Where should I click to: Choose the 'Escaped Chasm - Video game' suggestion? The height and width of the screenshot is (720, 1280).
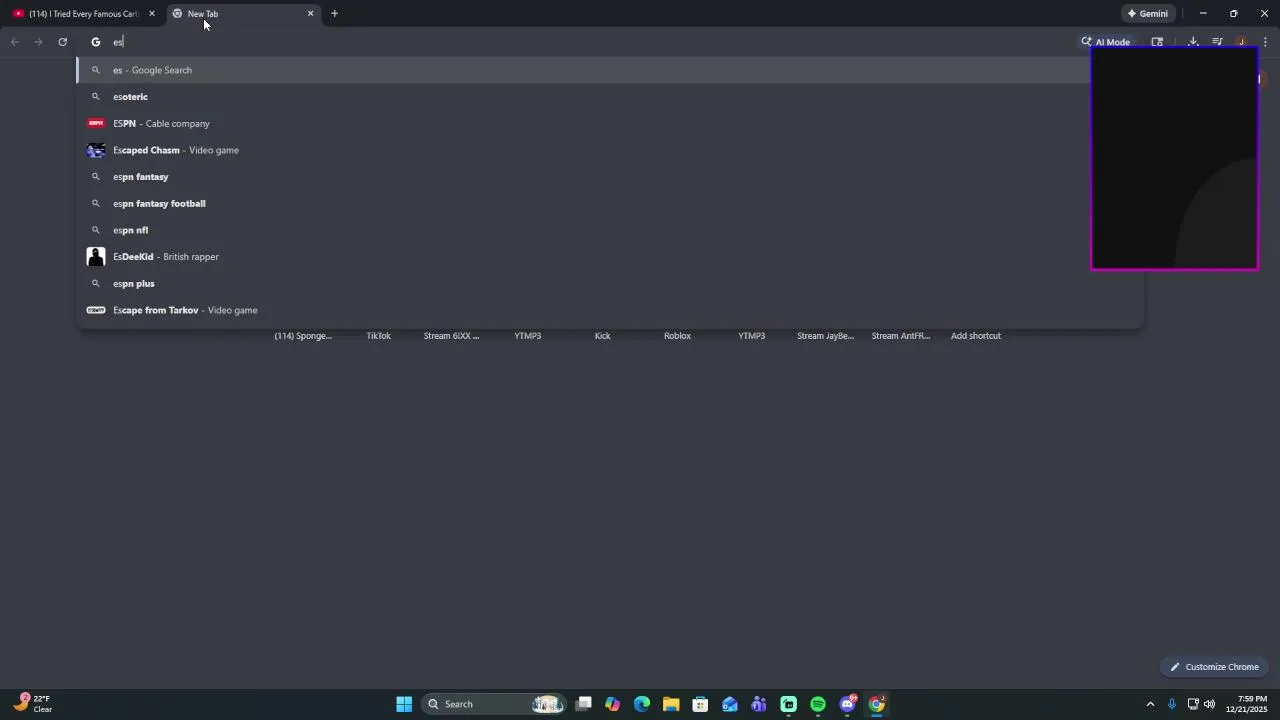[610, 150]
